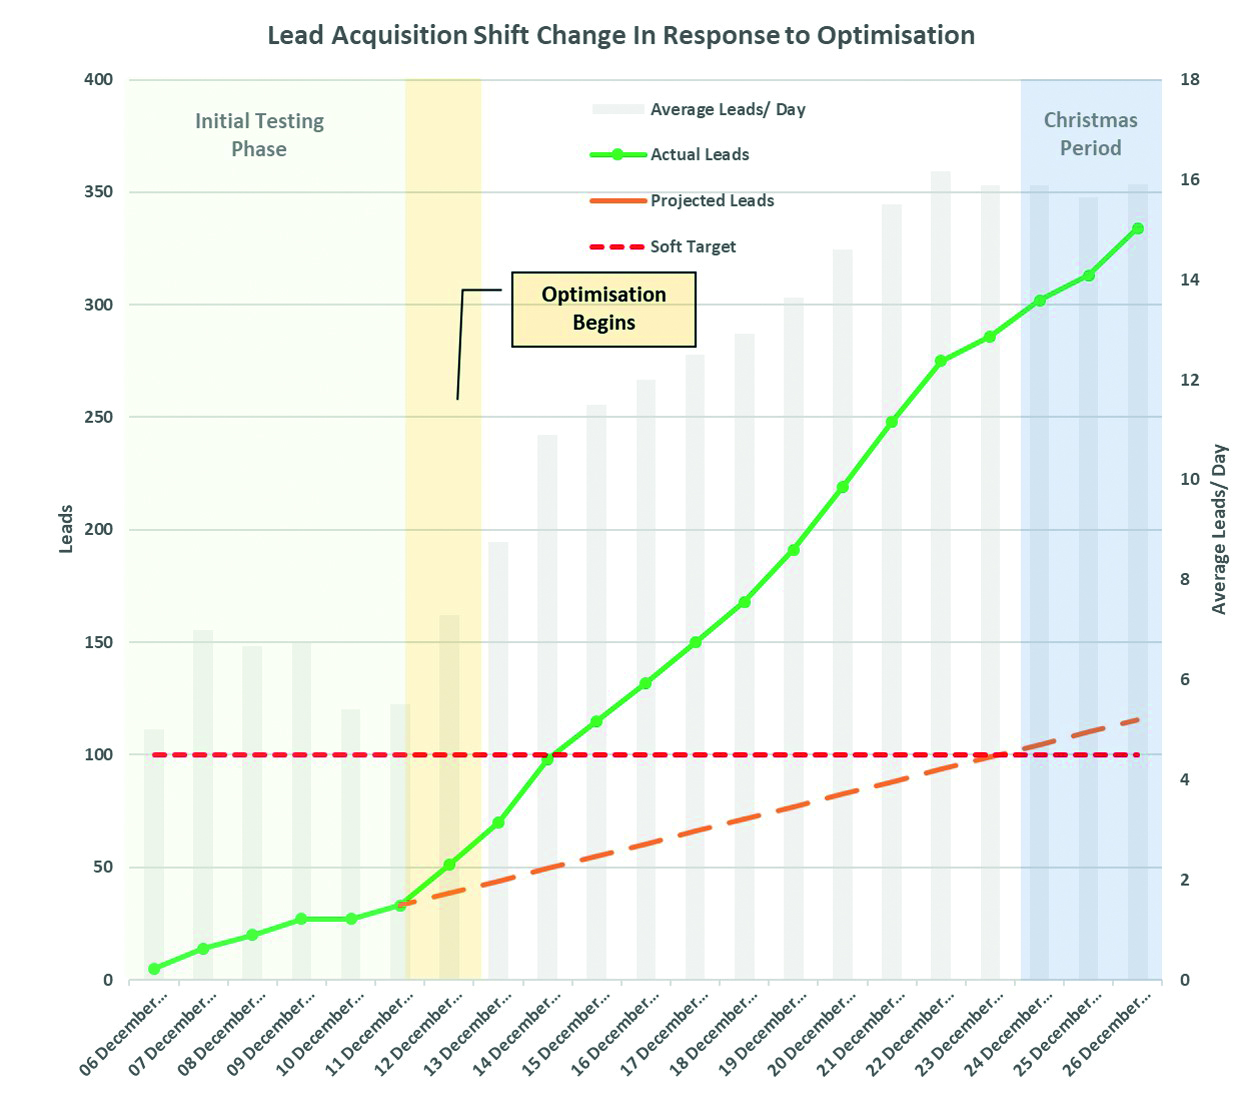Screen dimensions: 1245x1114
Task: Click the 16 value on right axis
Action: tap(1190, 179)
